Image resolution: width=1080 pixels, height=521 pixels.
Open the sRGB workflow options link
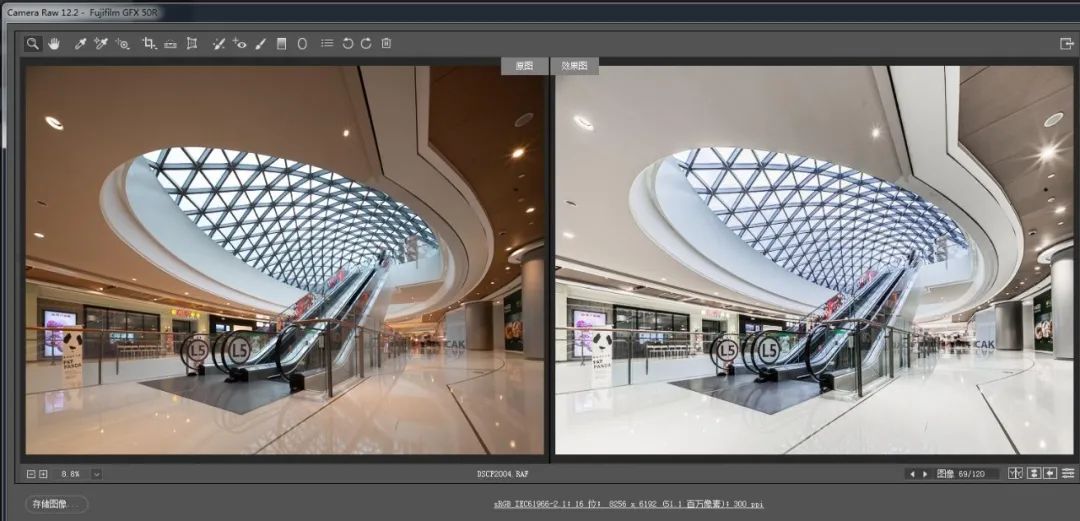click(628, 505)
